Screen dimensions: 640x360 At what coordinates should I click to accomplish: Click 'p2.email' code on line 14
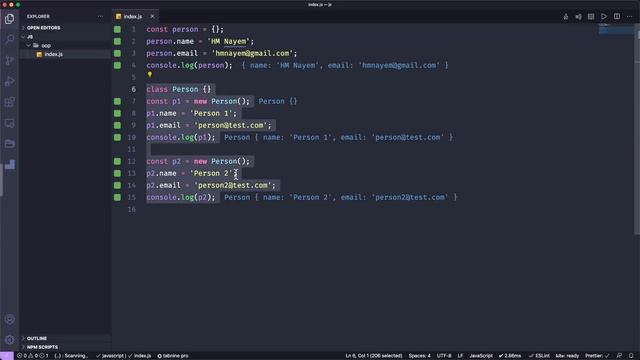pyautogui.click(x=163, y=185)
